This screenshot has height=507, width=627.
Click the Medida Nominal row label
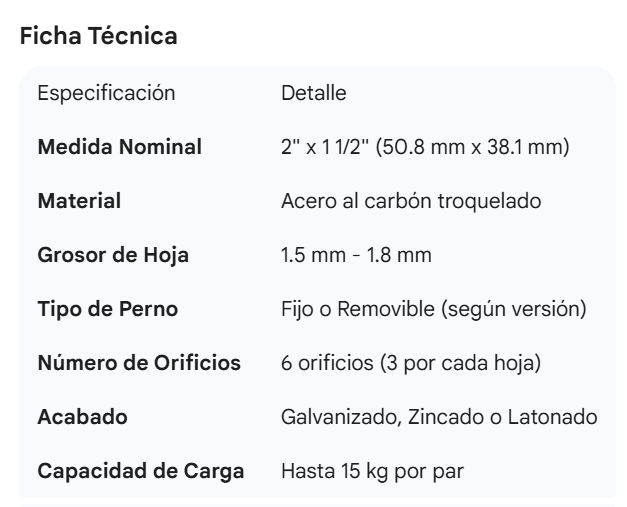coord(119,147)
